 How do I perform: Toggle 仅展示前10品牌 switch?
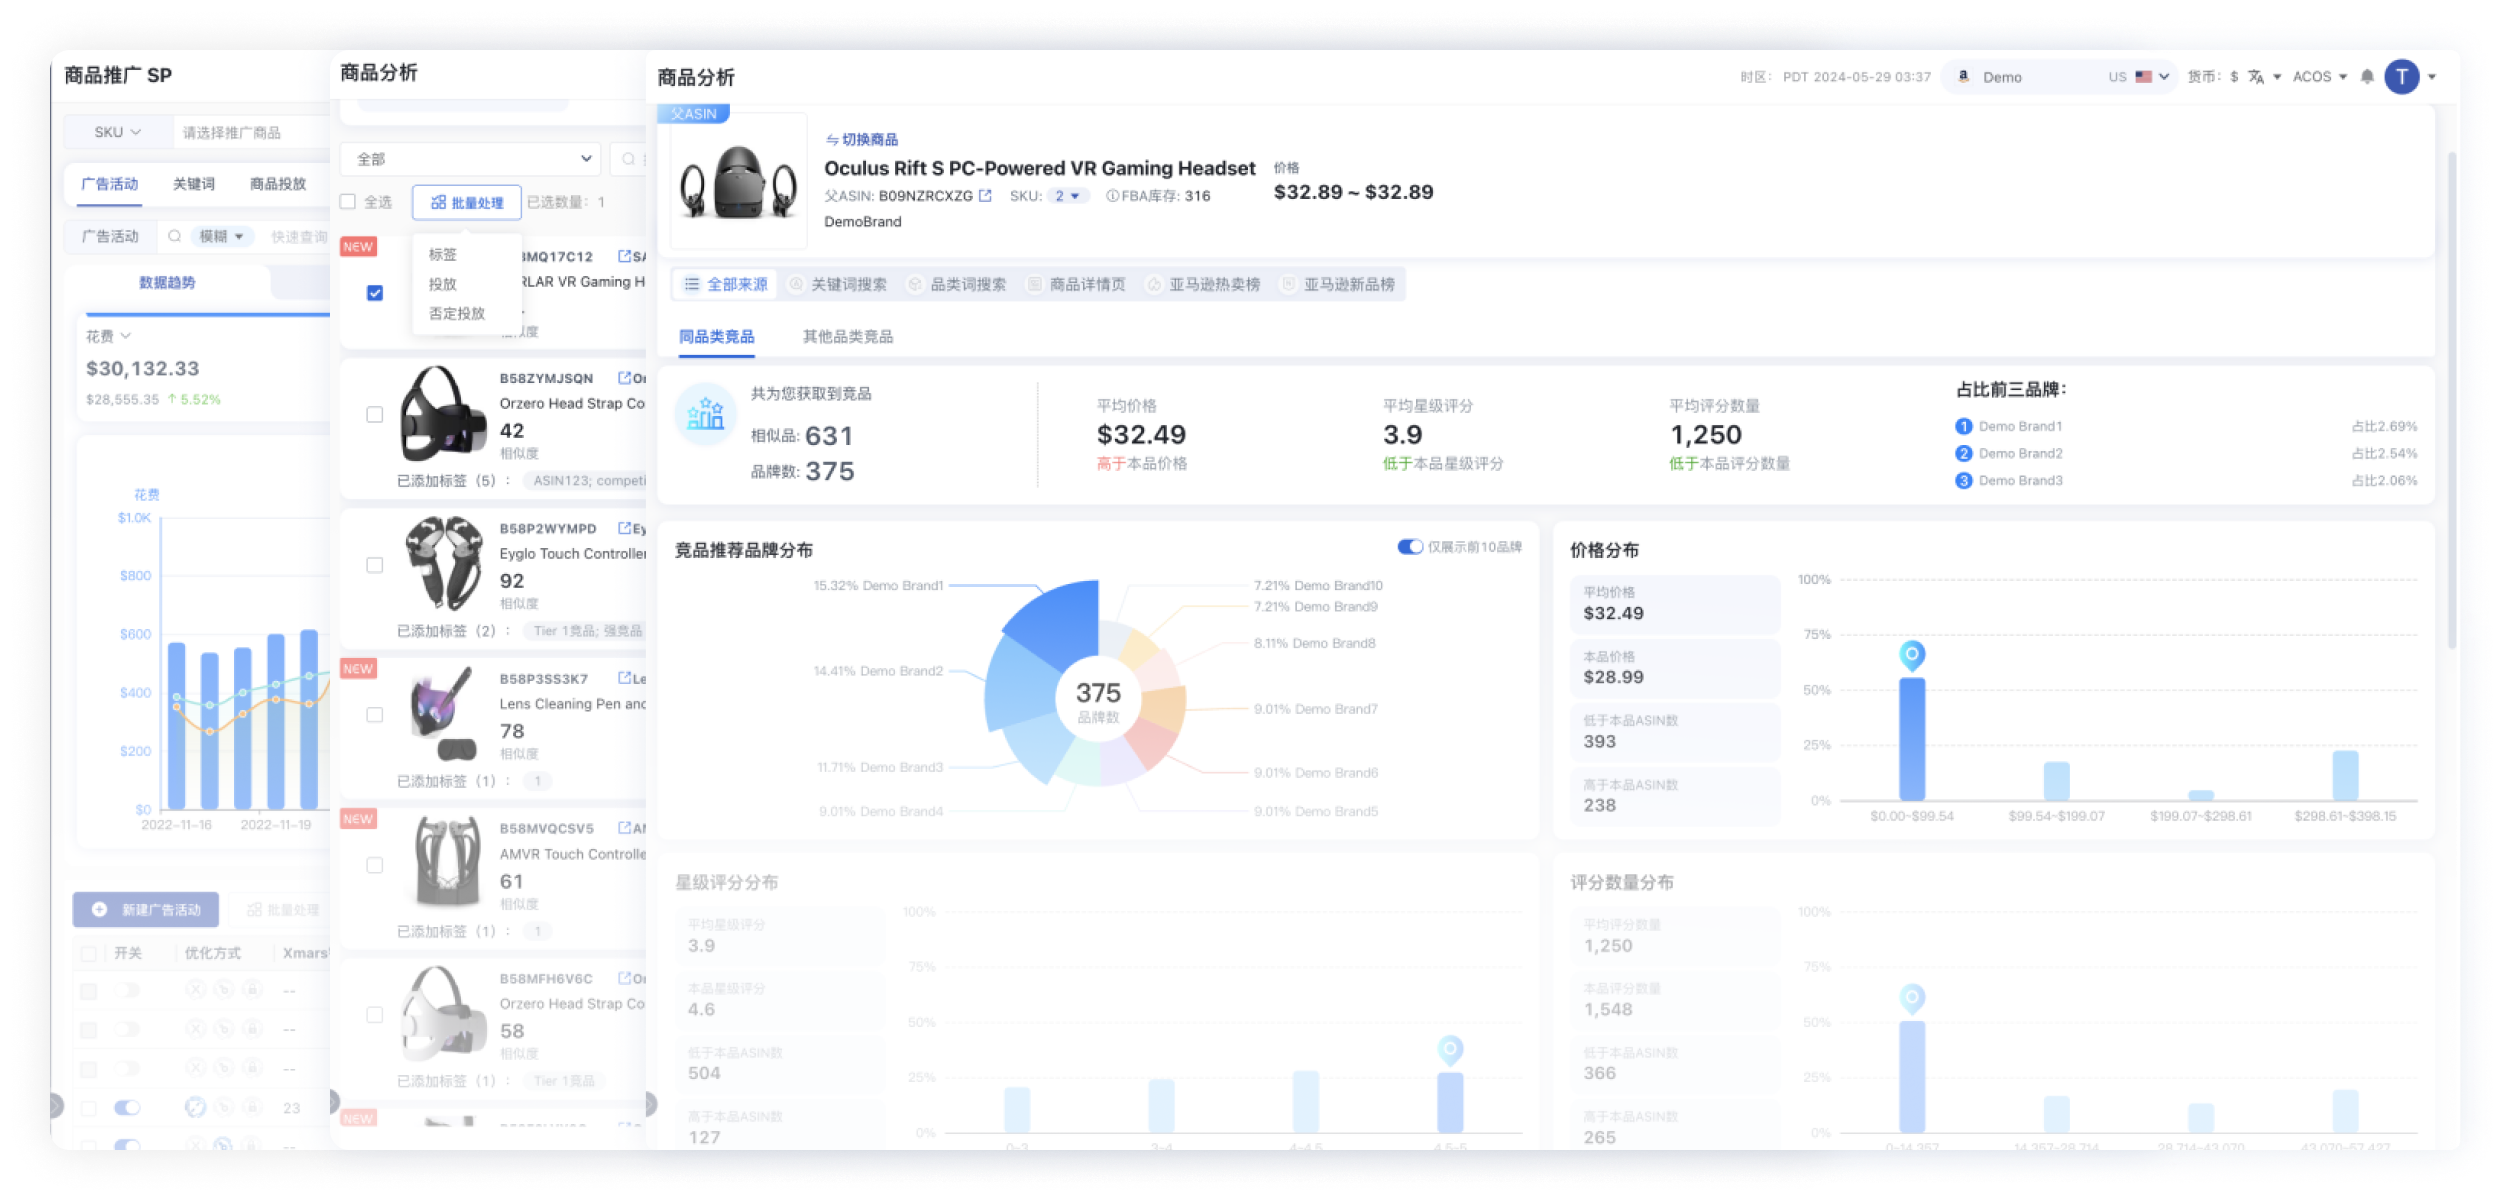(1410, 547)
